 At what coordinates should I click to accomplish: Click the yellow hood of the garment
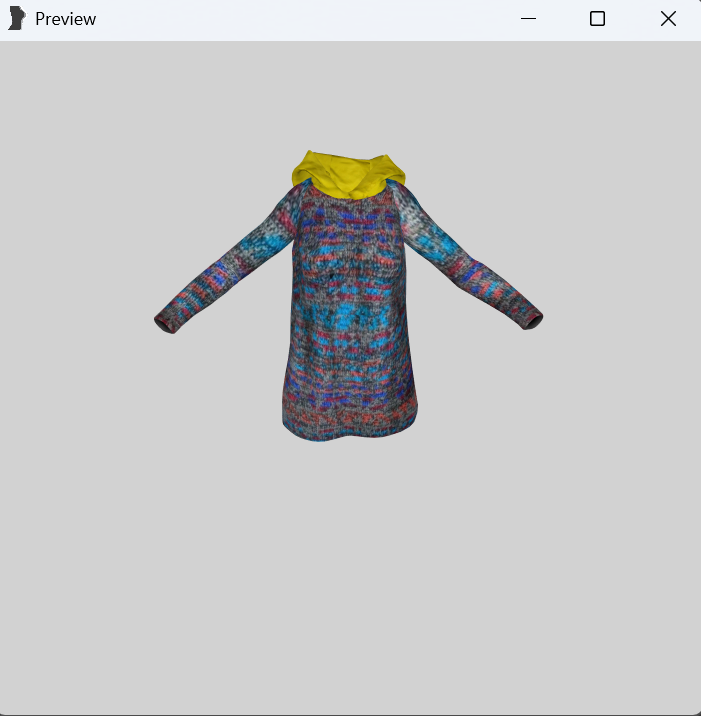349,175
